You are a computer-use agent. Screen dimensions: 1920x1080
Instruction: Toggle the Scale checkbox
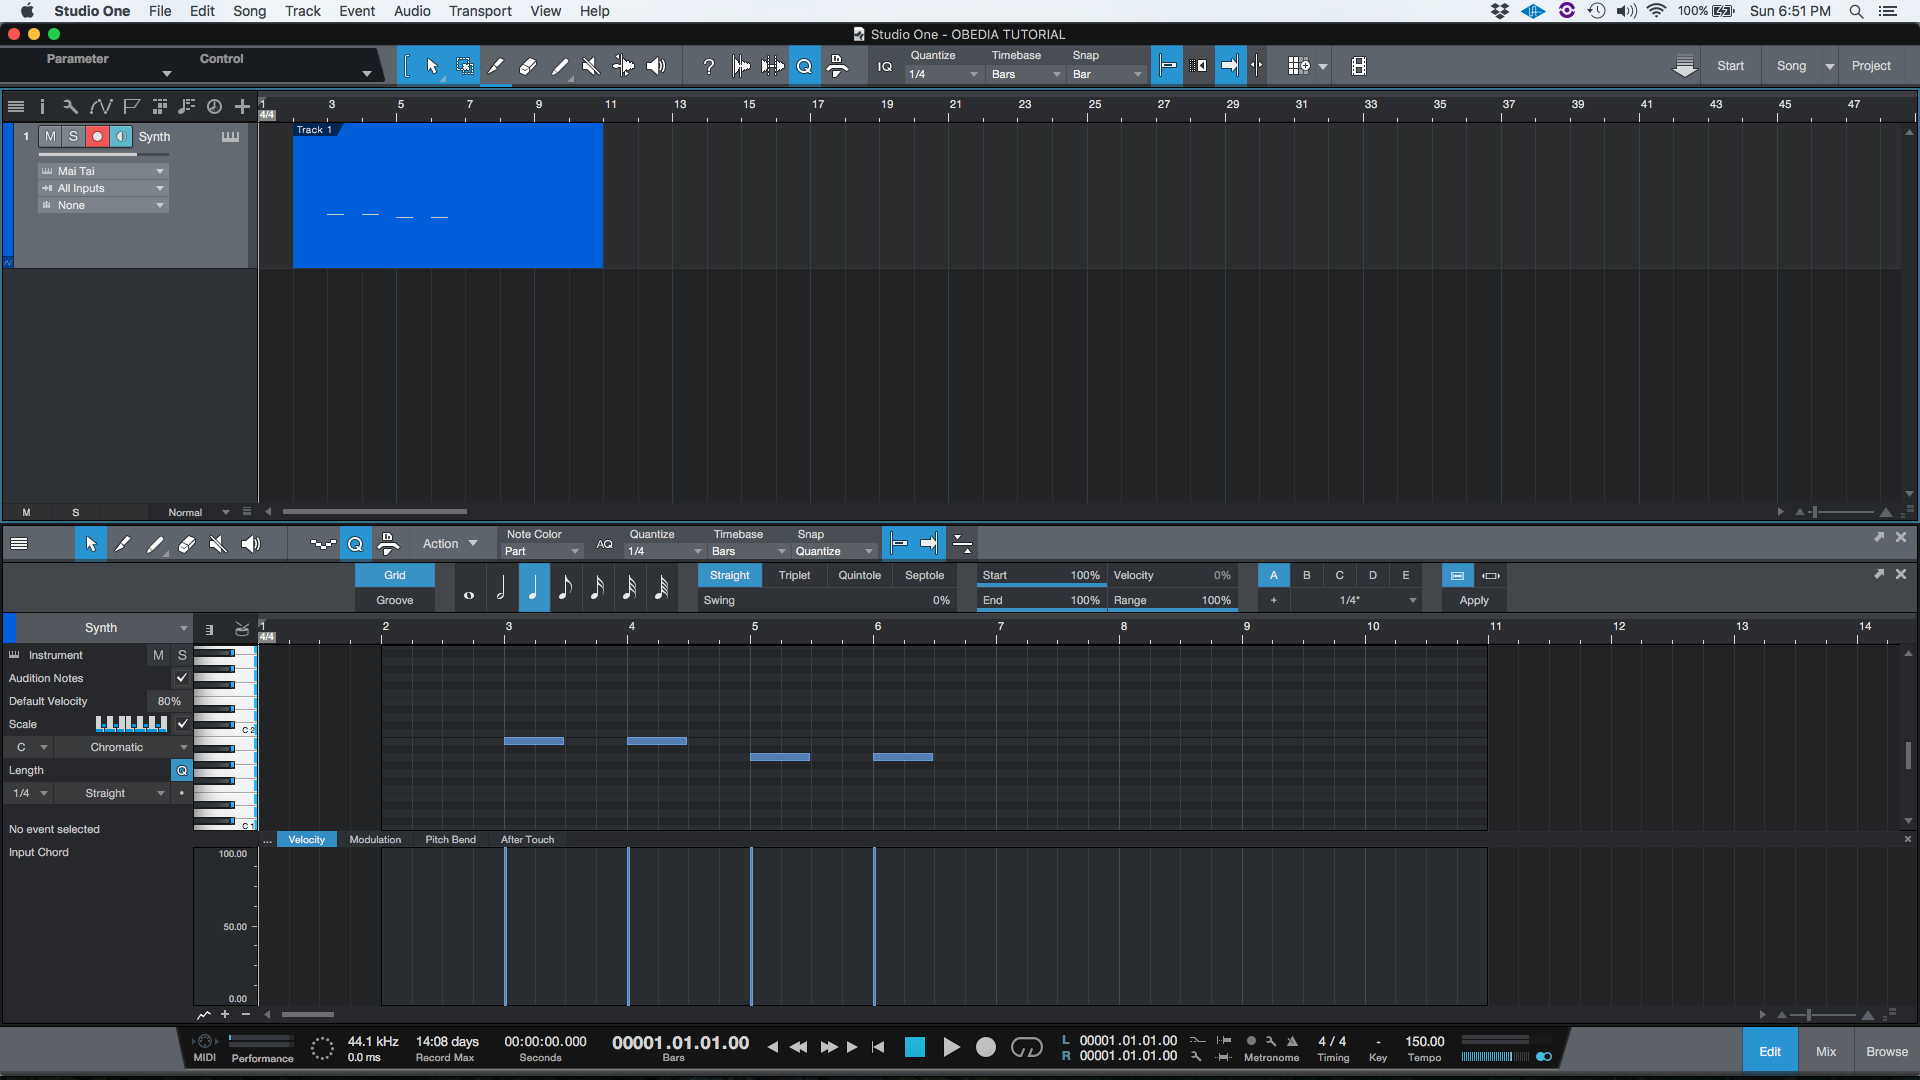(182, 724)
